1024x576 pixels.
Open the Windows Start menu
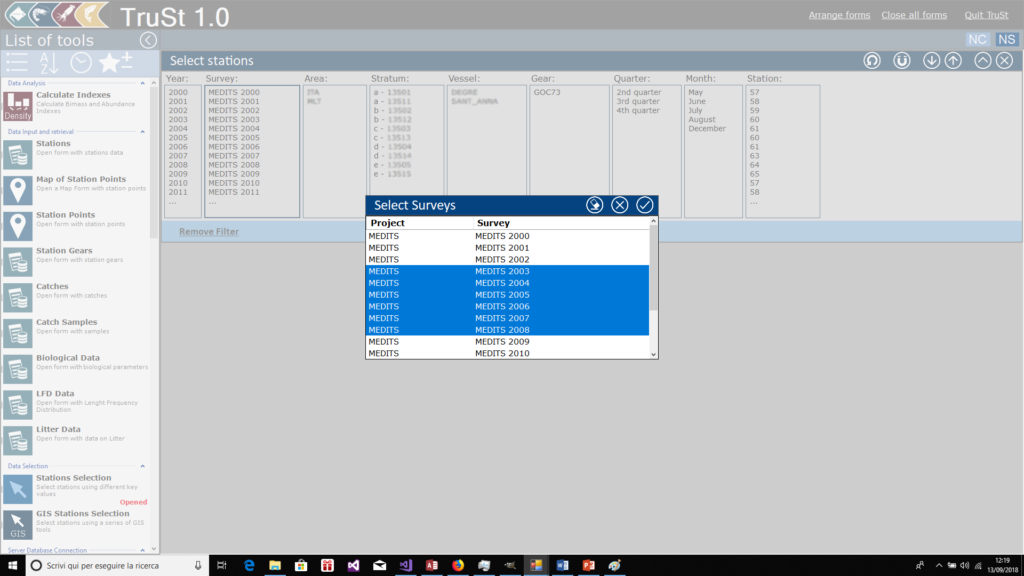pyautogui.click(x=12, y=566)
